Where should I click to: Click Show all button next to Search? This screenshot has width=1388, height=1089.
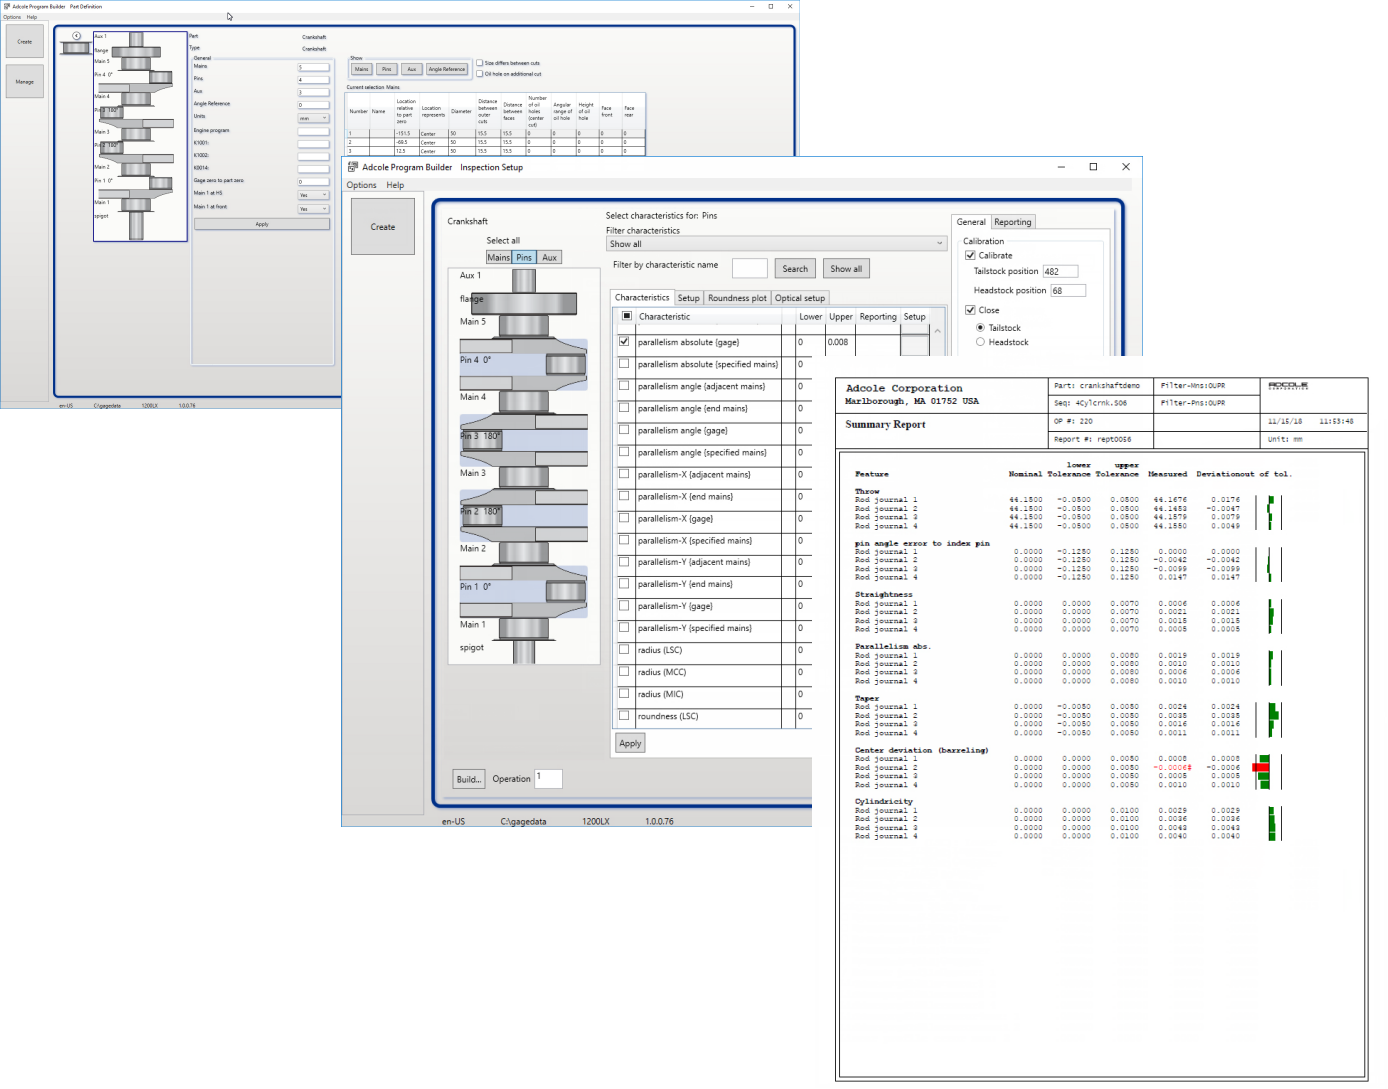846,268
